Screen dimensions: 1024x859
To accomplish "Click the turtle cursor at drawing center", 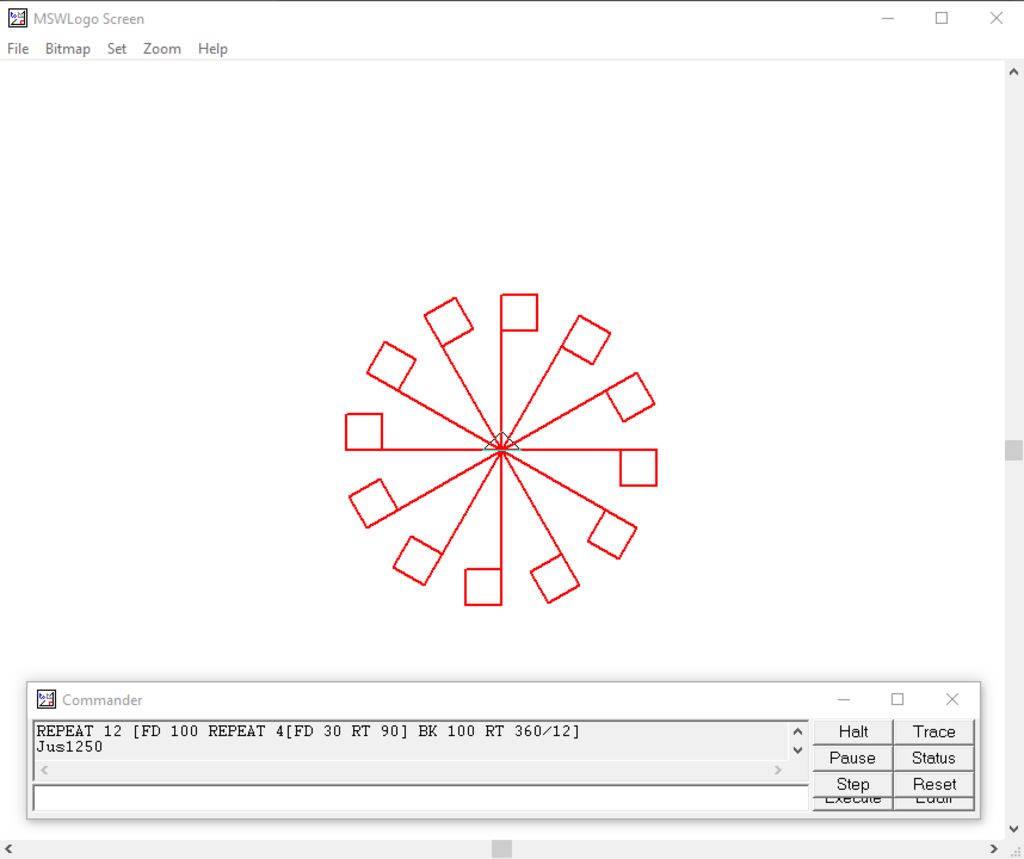I will point(502,442).
